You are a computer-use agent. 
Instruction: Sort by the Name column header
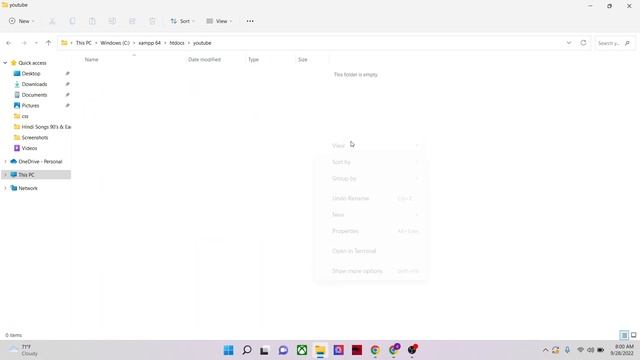point(91,60)
